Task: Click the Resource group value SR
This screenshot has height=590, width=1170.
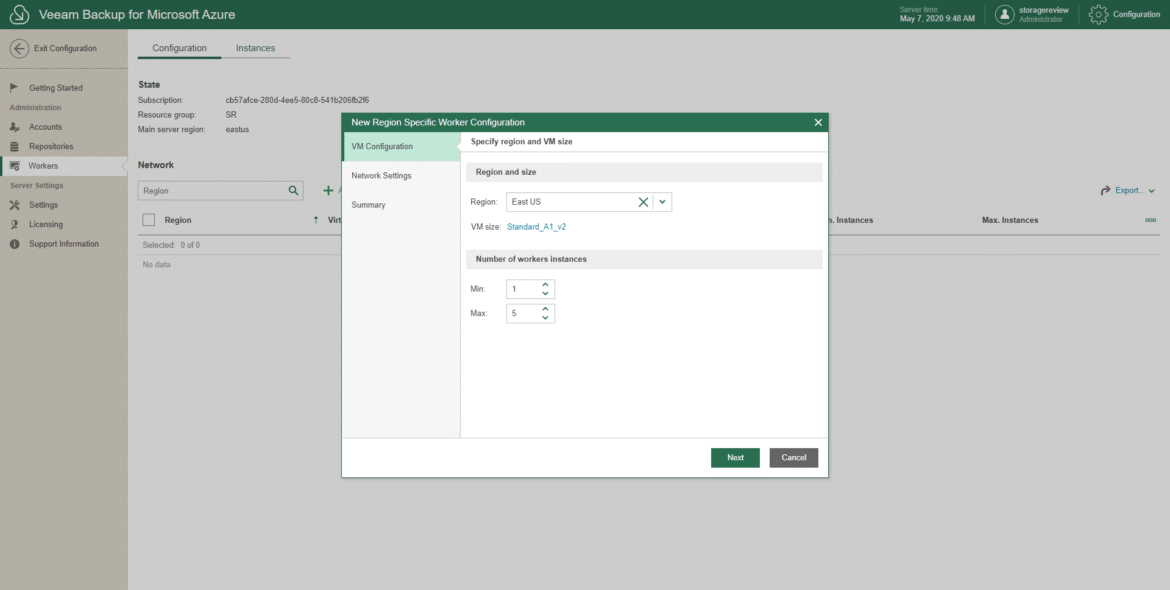Action: pos(231,115)
